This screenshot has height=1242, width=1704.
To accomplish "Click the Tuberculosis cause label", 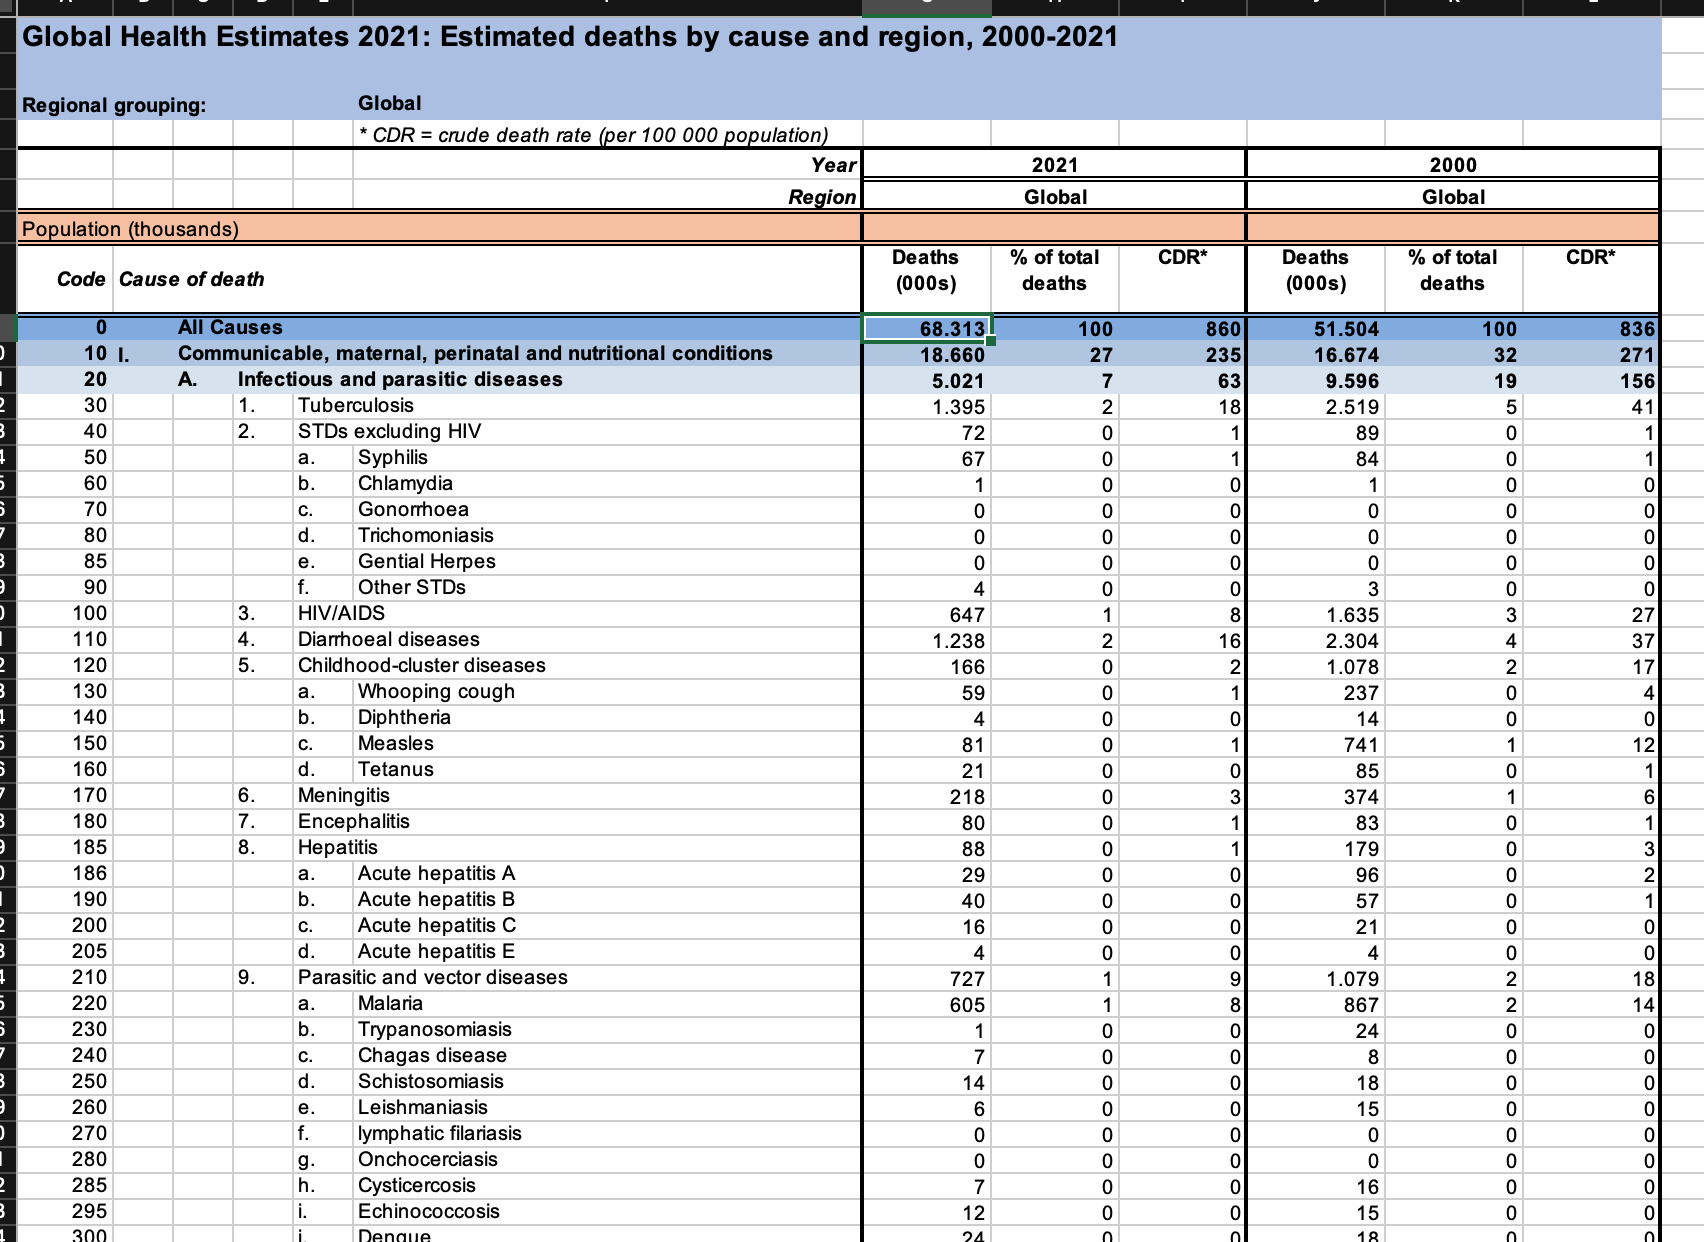I will (356, 405).
